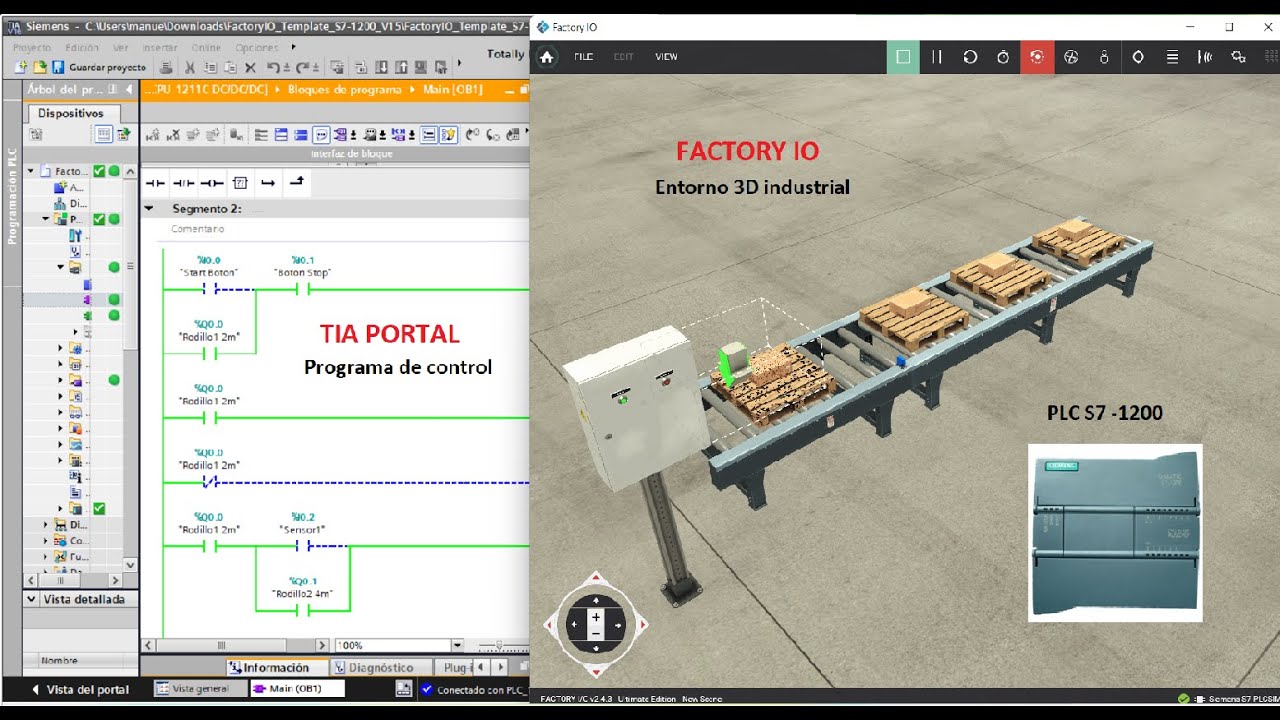Click the Rodillo2 4m contact %Q0.1
The height and width of the screenshot is (720, 1280).
coord(302,610)
